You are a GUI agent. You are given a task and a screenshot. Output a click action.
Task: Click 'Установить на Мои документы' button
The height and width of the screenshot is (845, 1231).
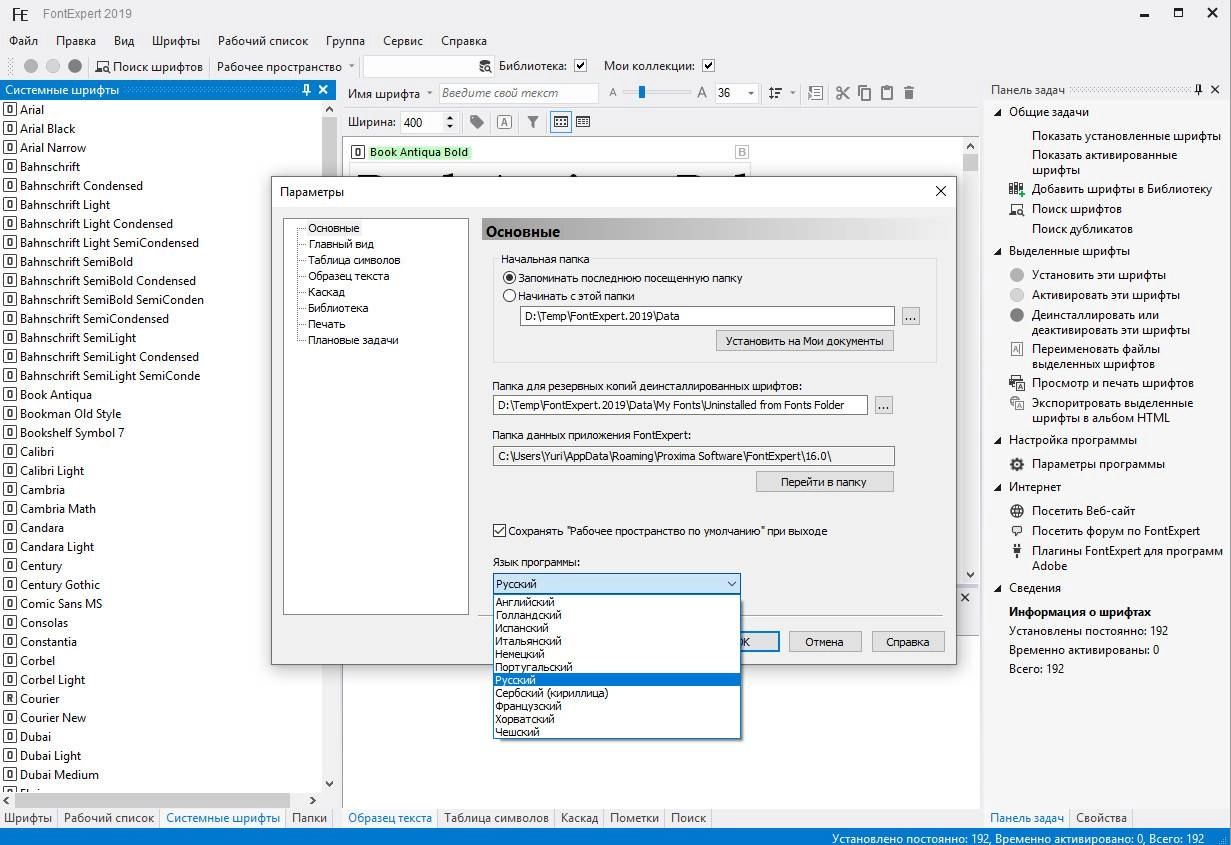805,341
